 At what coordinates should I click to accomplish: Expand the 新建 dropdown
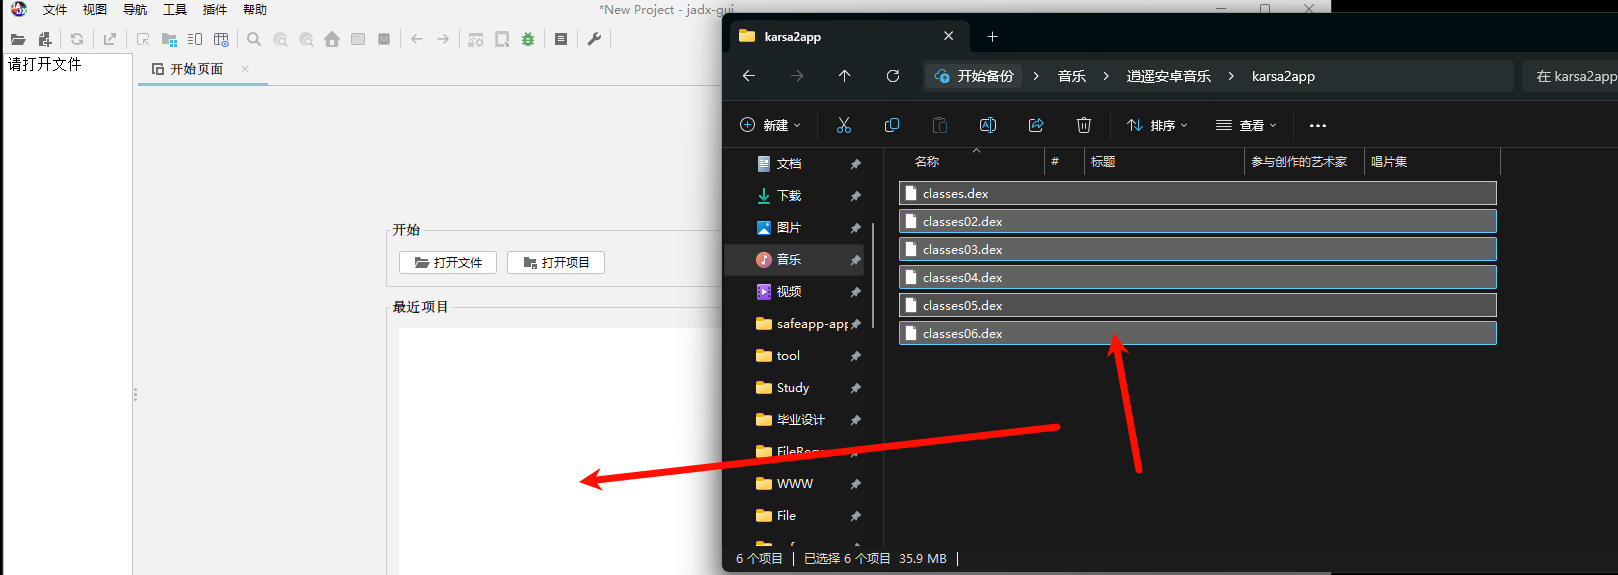(770, 125)
